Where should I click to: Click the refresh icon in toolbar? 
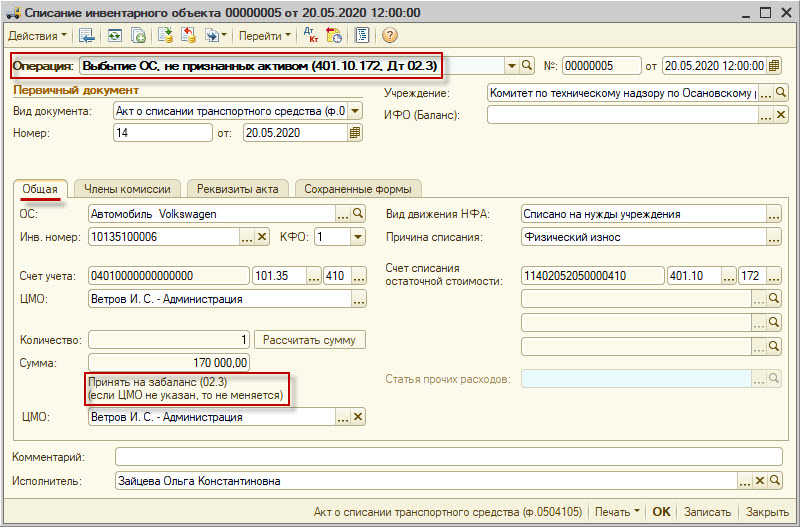(115, 35)
